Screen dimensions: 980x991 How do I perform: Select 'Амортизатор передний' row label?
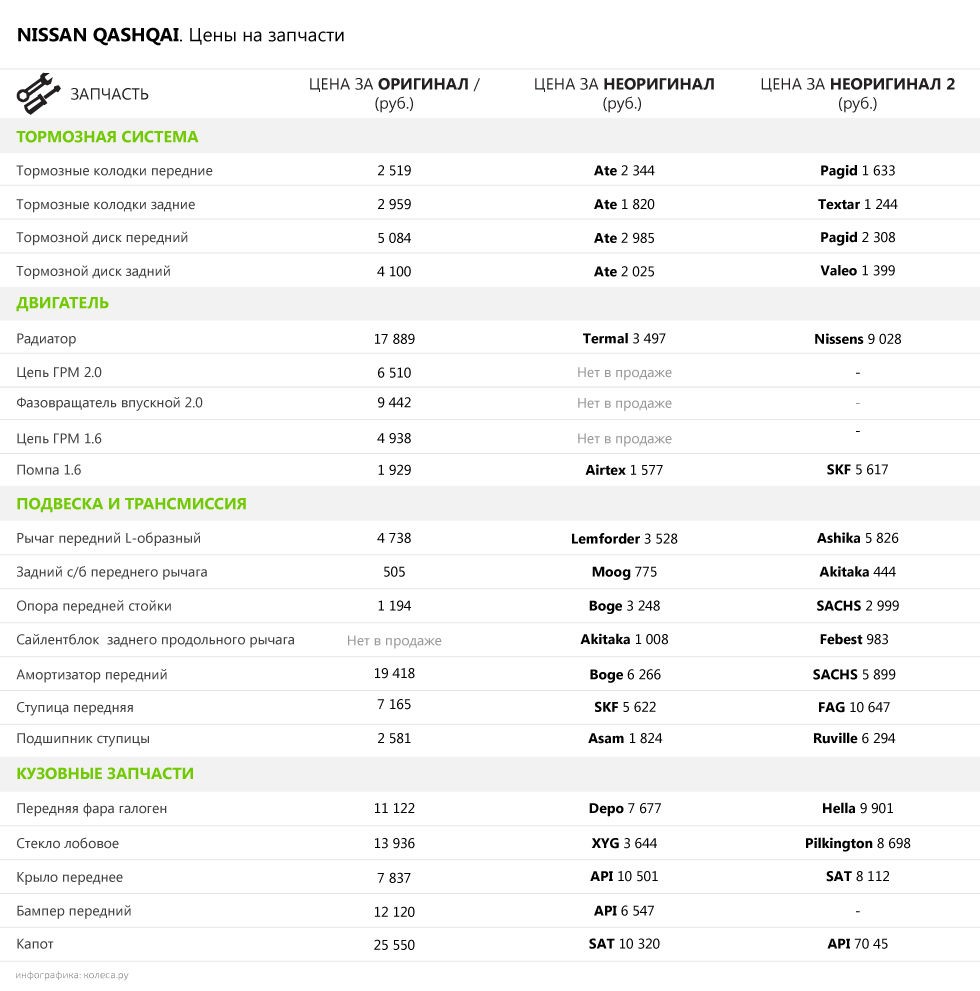click(92, 675)
